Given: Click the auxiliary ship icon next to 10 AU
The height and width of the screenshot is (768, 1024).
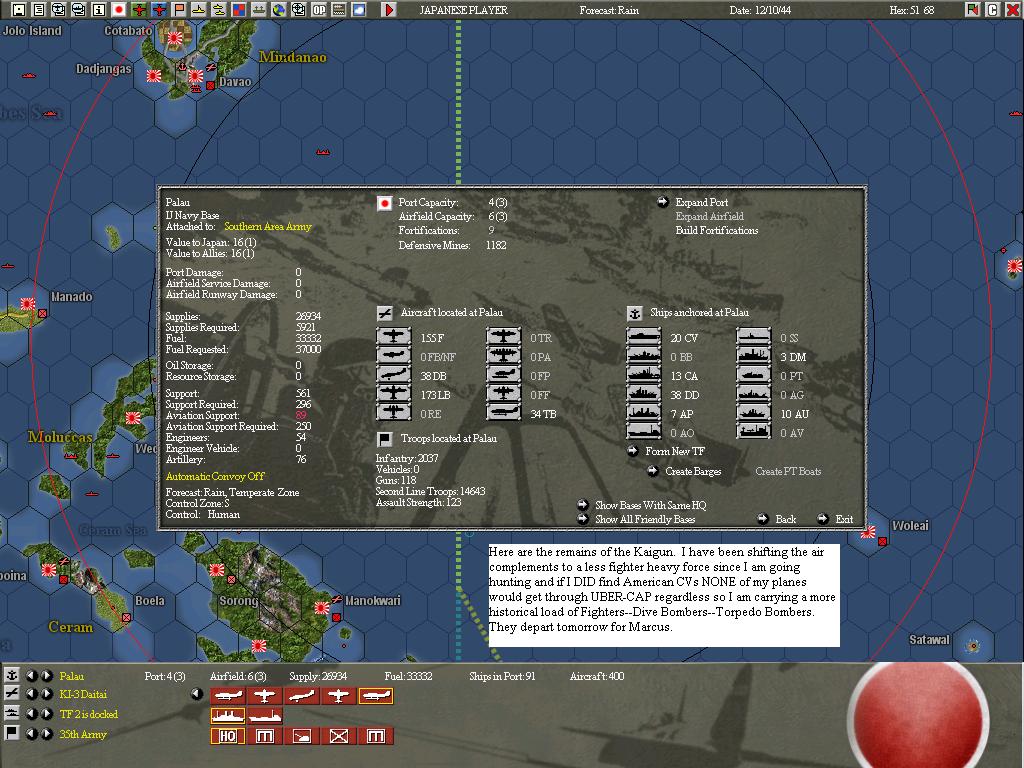Looking at the screenshot, I should pyautogui.click(x=754, y=413).
